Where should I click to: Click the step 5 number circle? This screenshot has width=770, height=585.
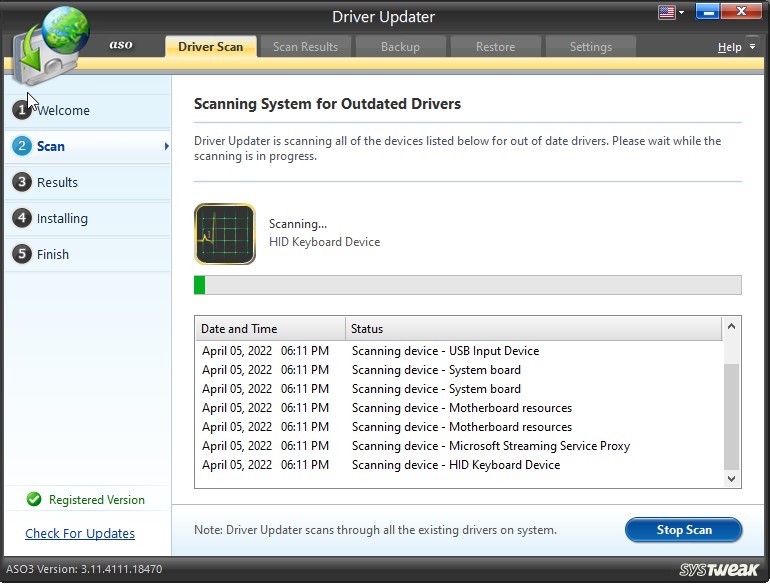[x=22, y=254]
